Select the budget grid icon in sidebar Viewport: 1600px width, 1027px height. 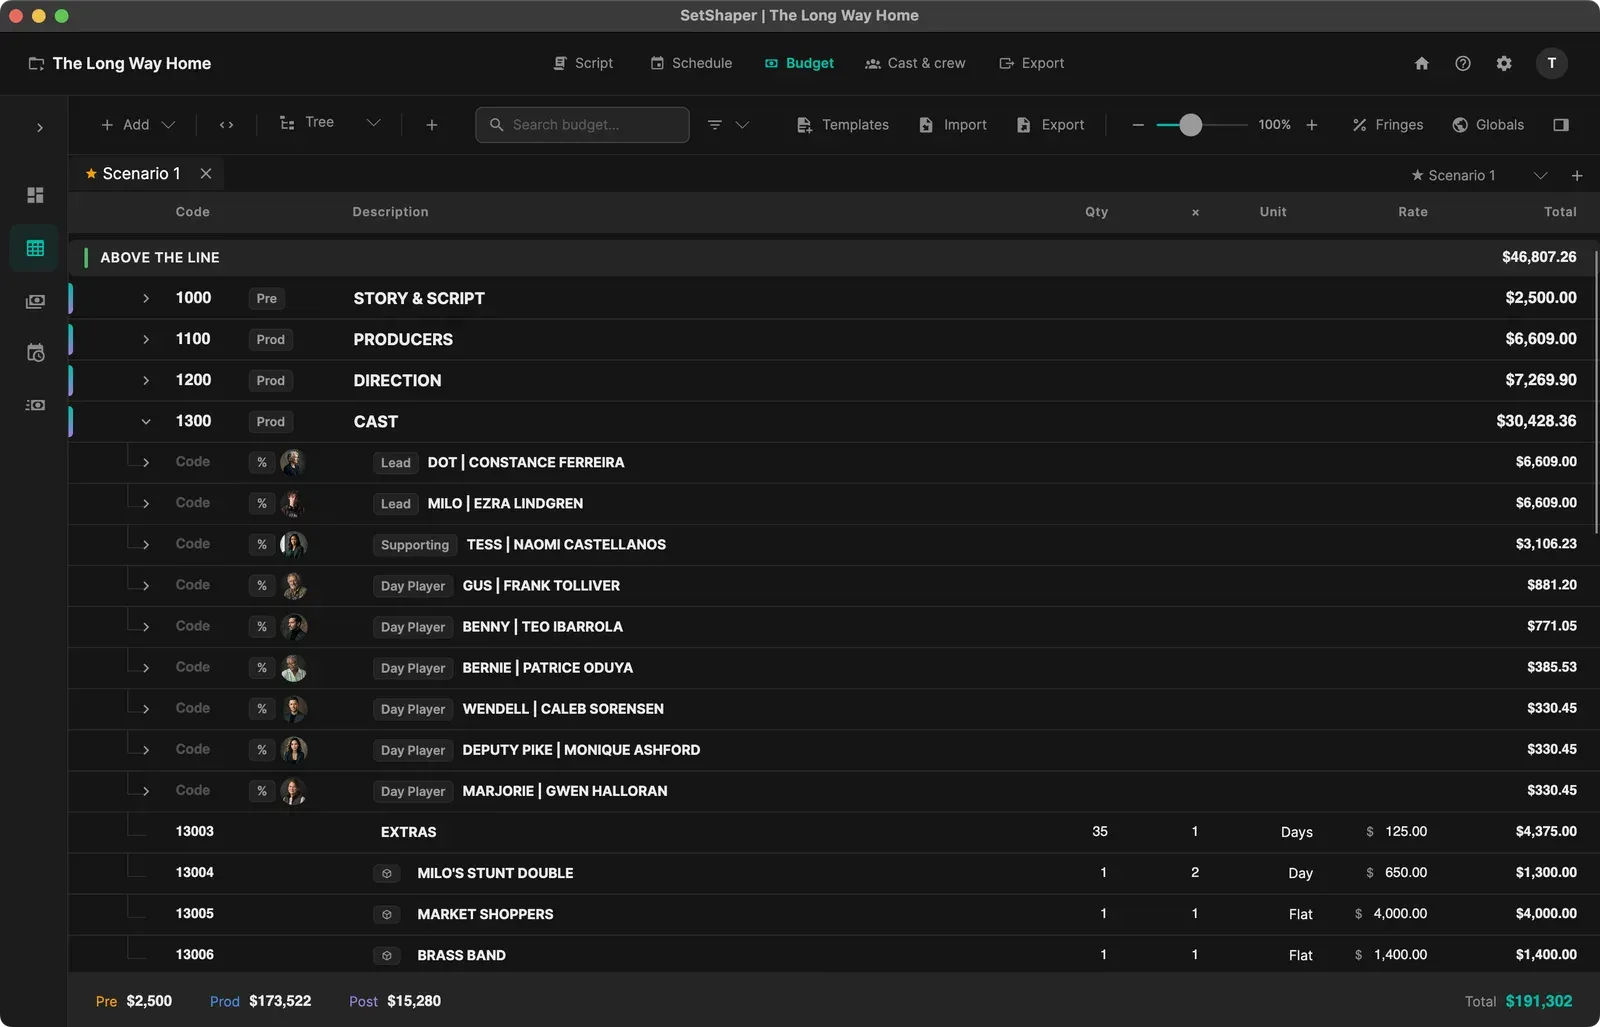click(35, 248)
